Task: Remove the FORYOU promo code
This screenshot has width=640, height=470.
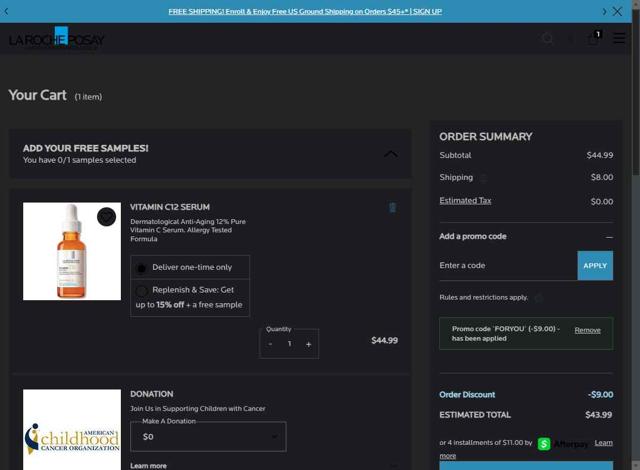Action: pyautogui.click(x=587, y=330)
